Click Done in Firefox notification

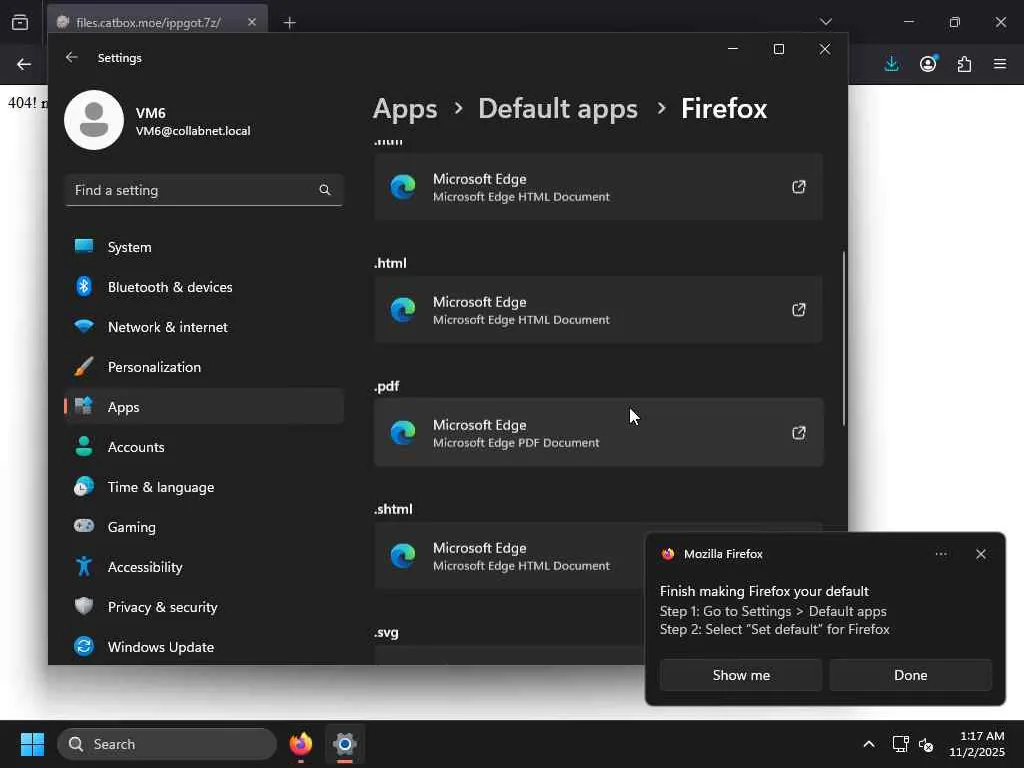pyautogui.click(x=910, y=675)
